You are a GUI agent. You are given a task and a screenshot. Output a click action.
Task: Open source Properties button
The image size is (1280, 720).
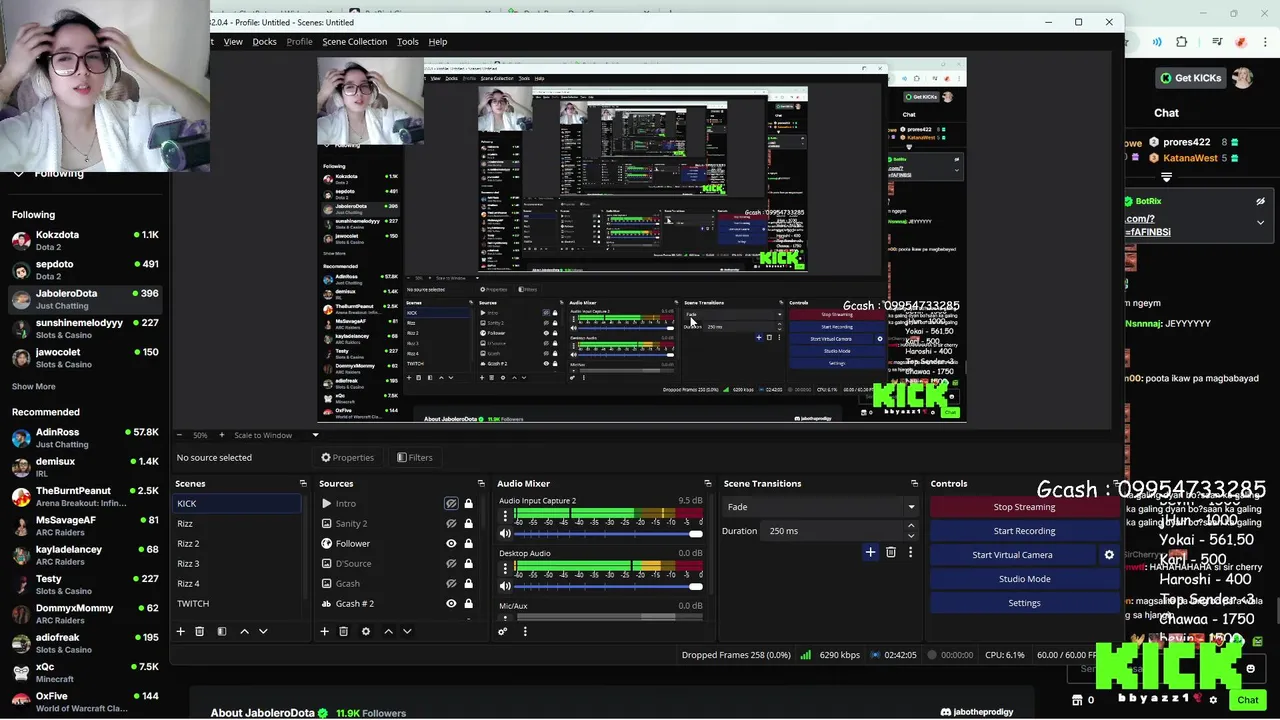pyautogui.click(x=347, y=458)
